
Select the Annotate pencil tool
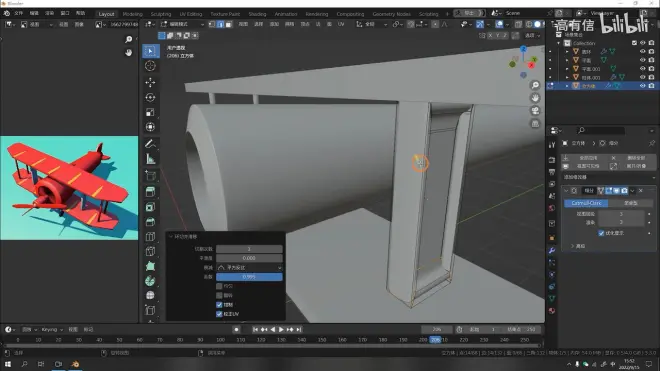coord(150,144)
